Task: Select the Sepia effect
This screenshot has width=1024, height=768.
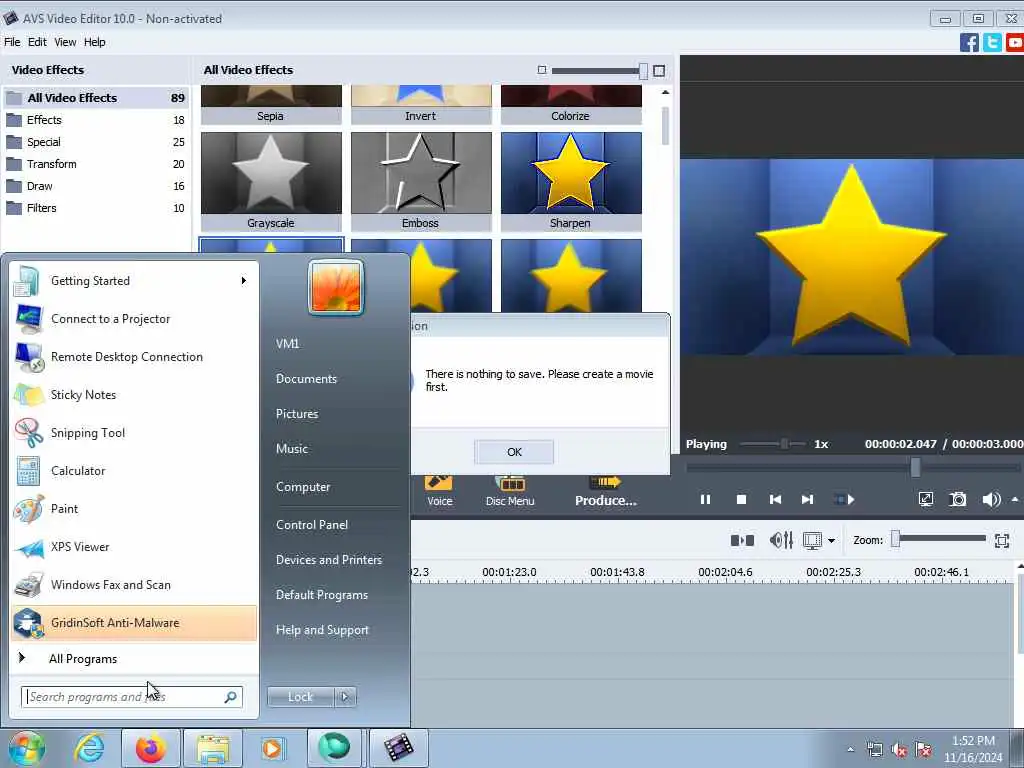Action: click(x=271, y=104)
